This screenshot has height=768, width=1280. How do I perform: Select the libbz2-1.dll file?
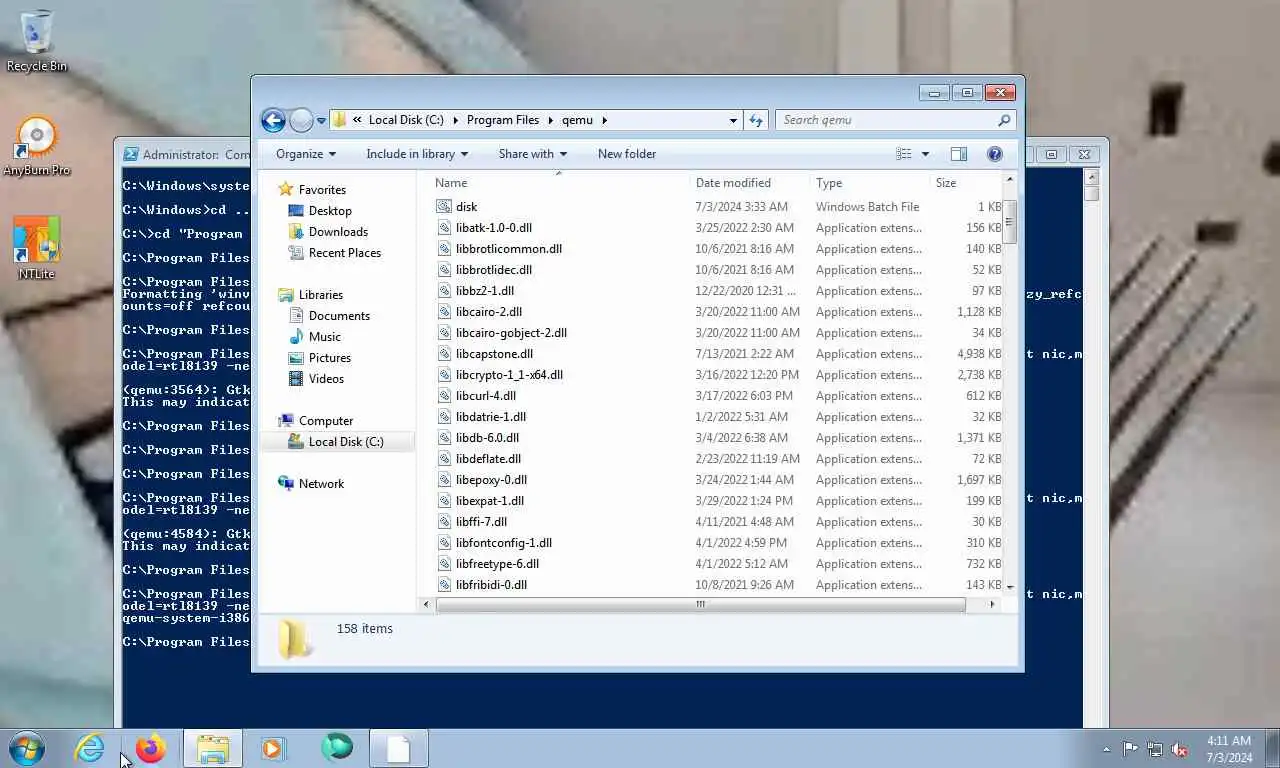click(485, 291)
